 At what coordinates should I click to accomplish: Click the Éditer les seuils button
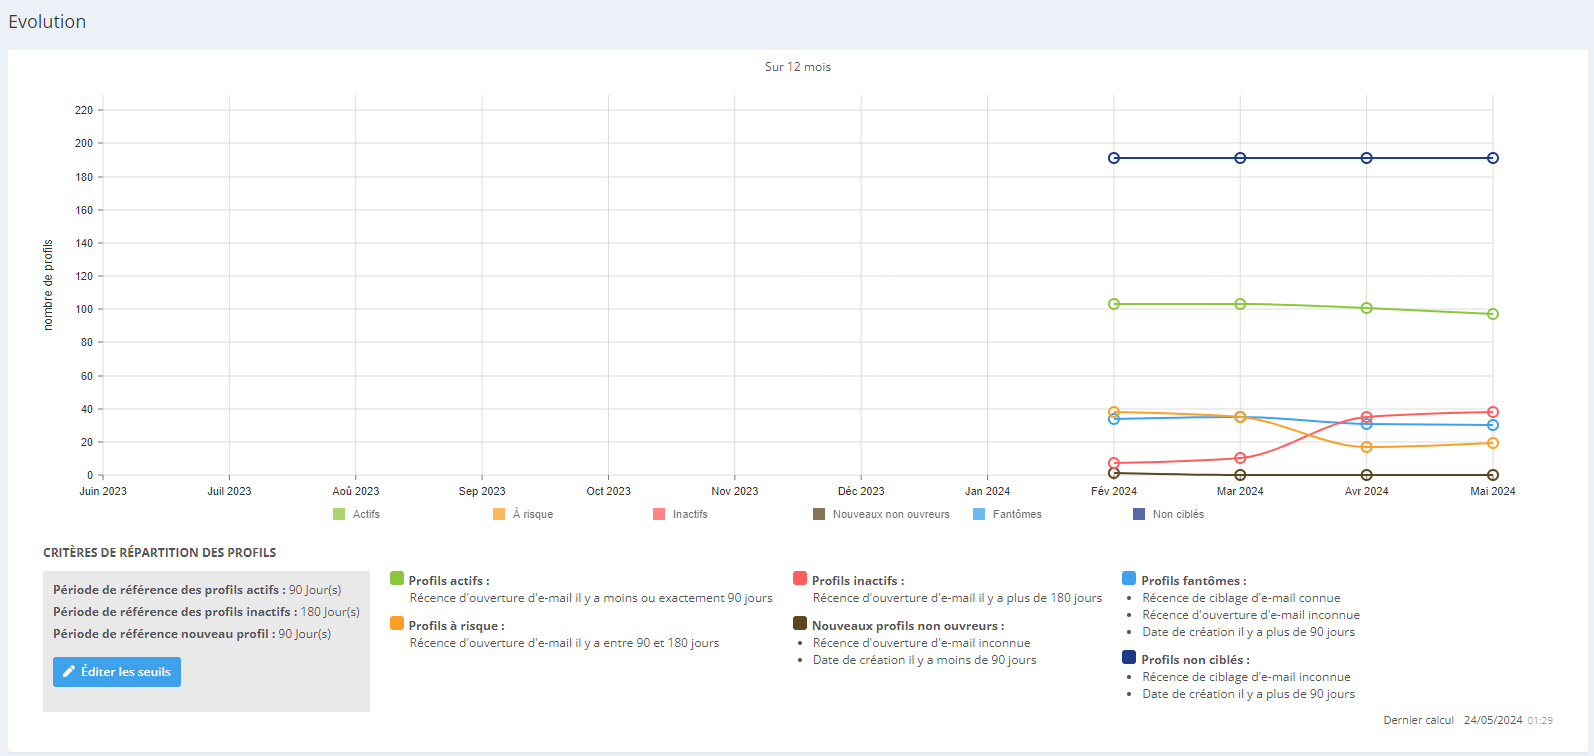coord(117,672)
